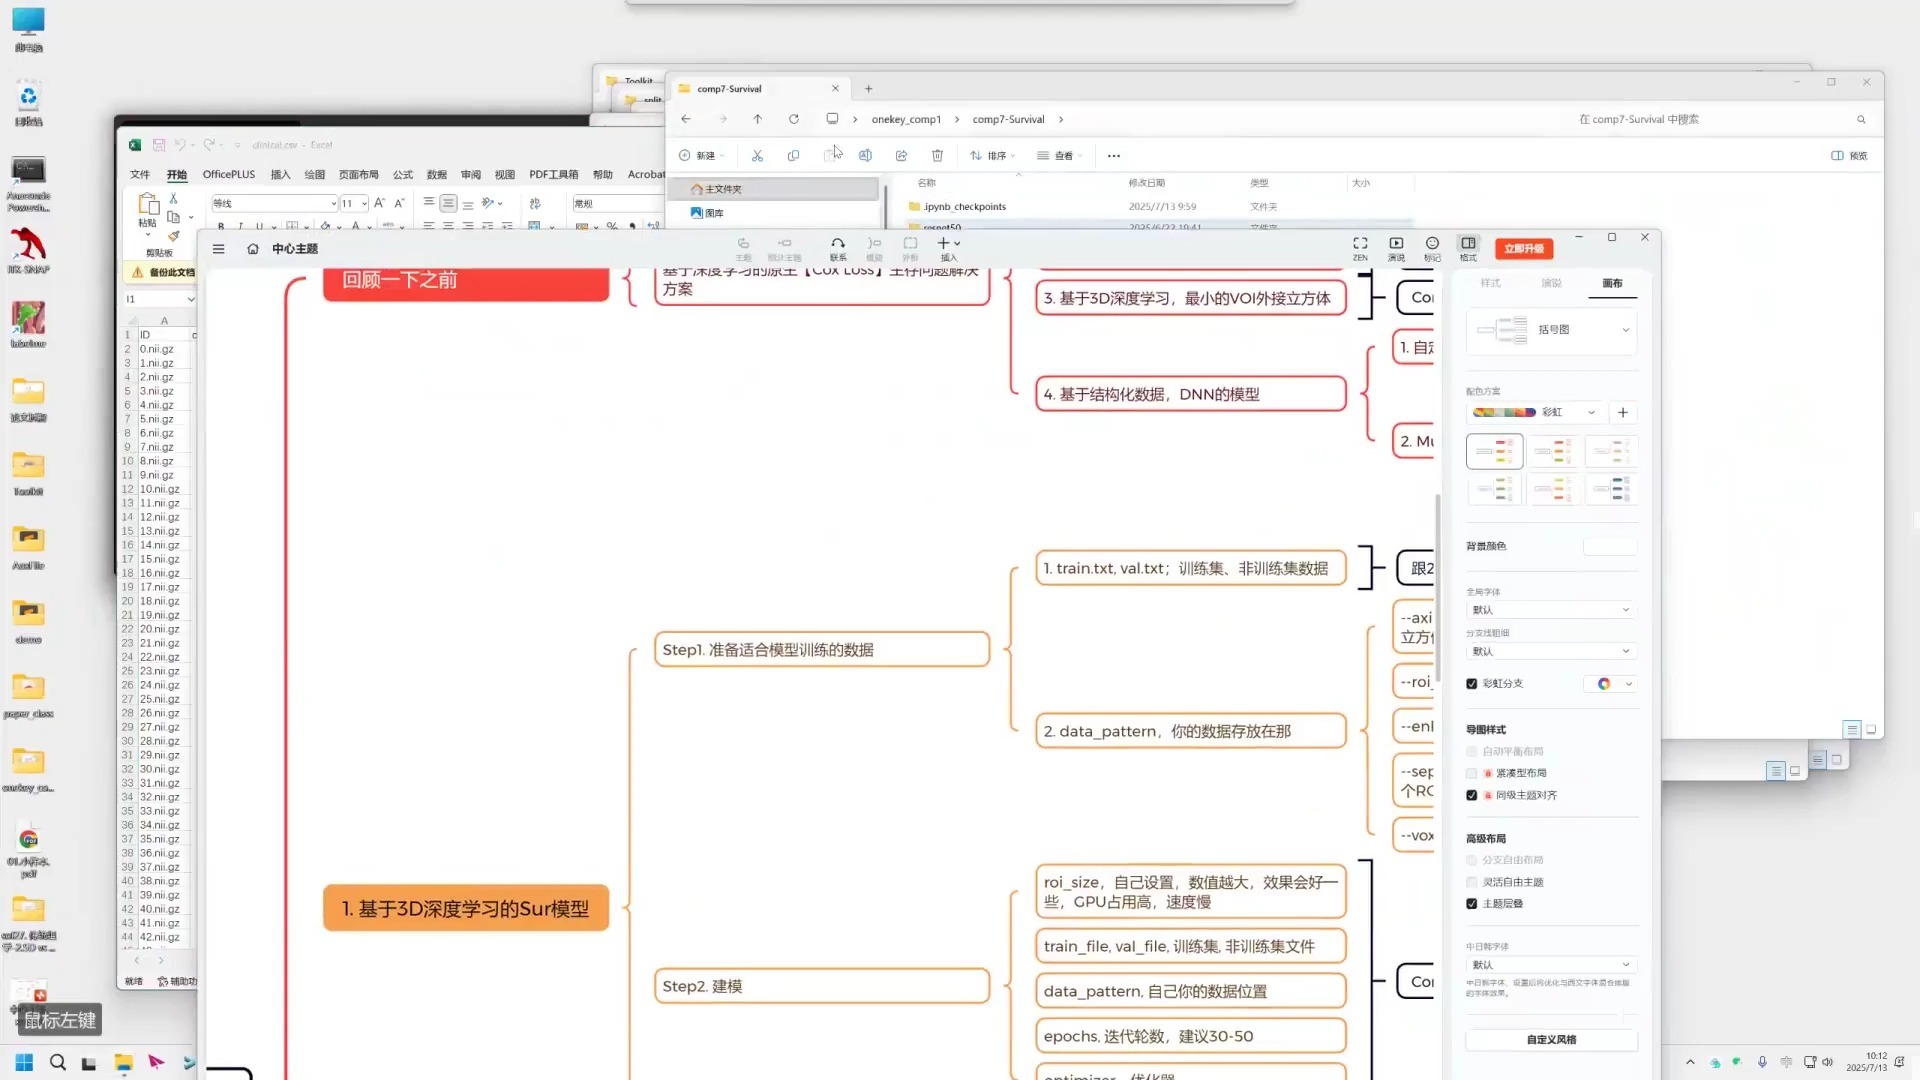Open 全局字体 默认 dropdown
The height and width of the screenshot is (1080, 1920).
tap(1551, 610)
